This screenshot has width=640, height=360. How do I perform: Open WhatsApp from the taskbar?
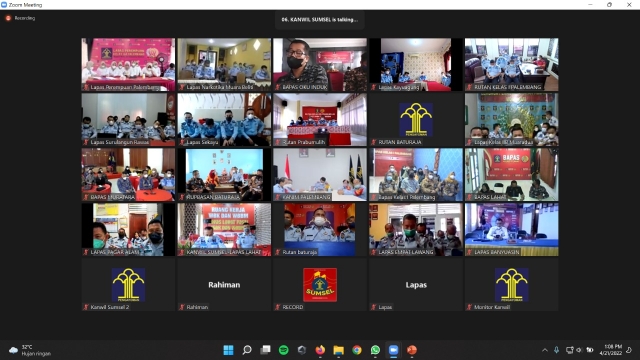pos(375,350)
